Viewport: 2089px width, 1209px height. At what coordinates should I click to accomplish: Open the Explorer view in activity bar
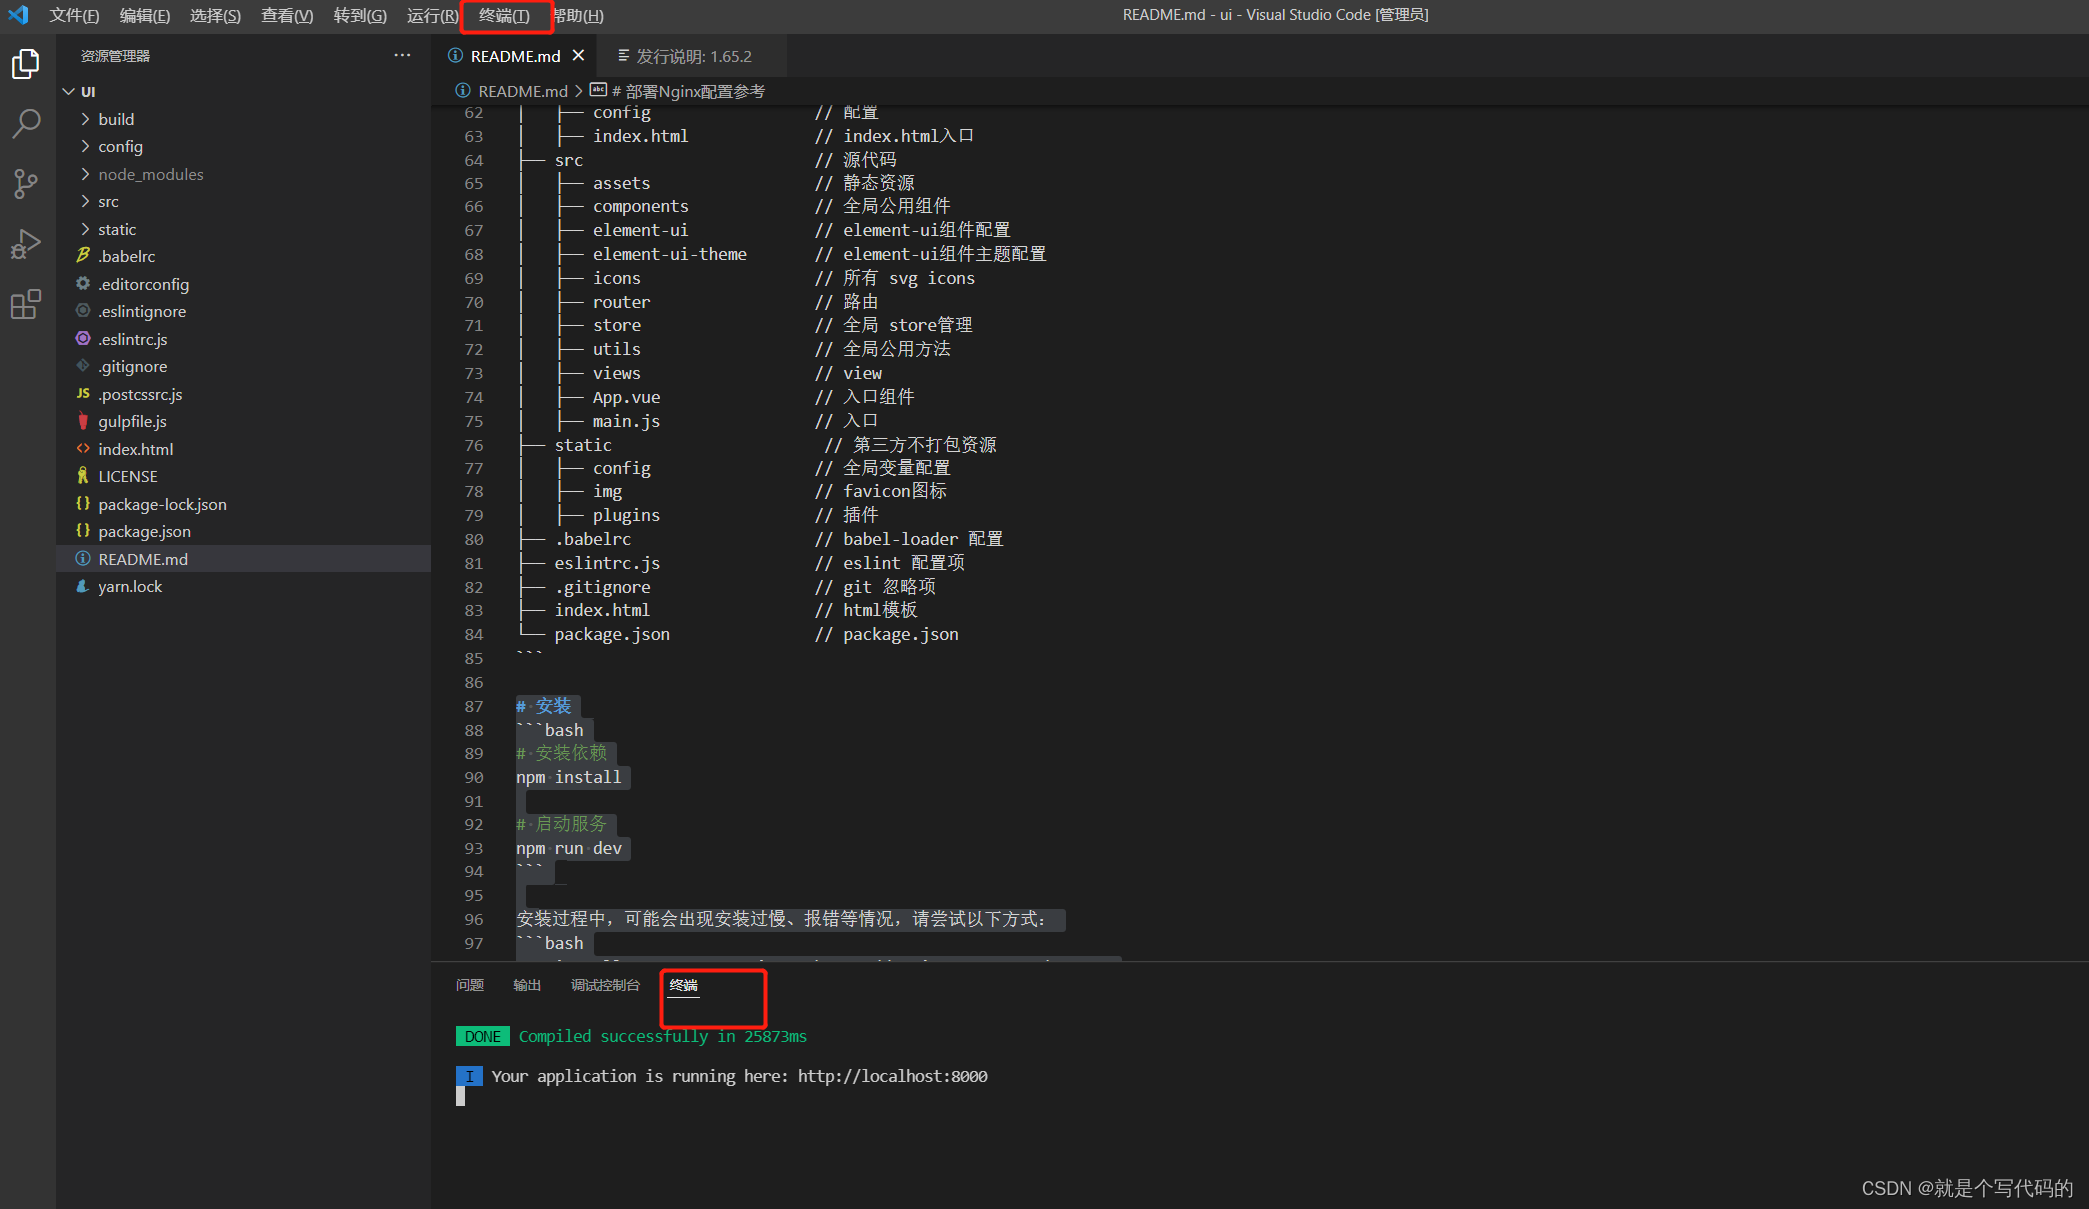click(x=26, y=64)
